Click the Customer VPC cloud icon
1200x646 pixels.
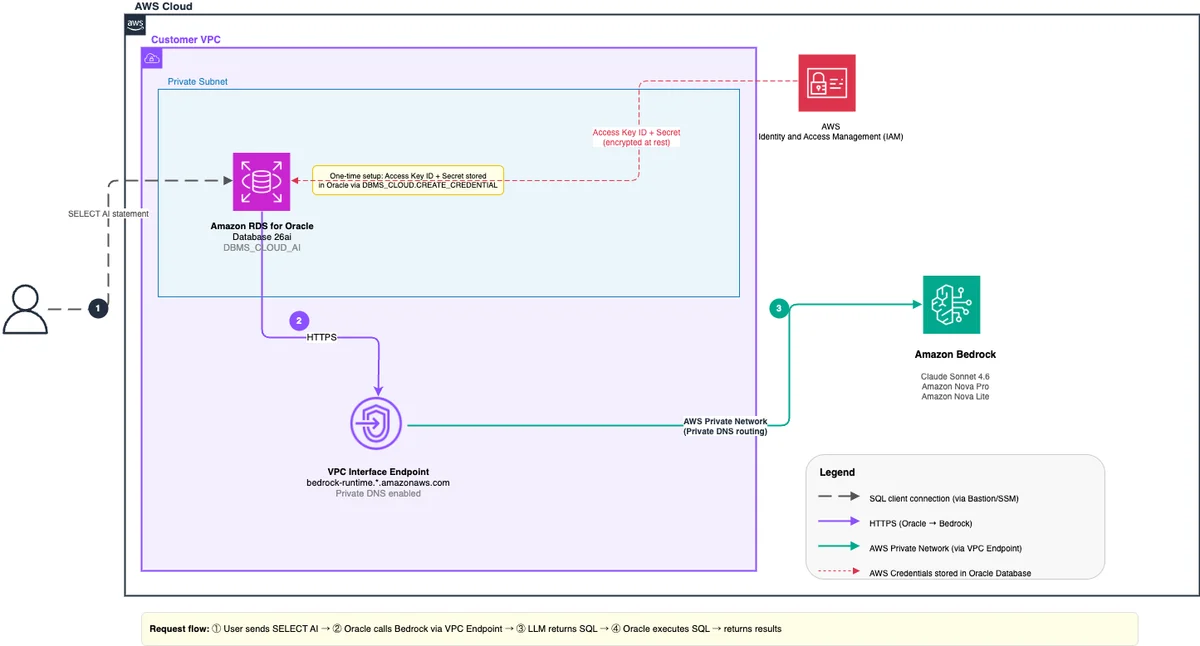[x=152, y=58]
